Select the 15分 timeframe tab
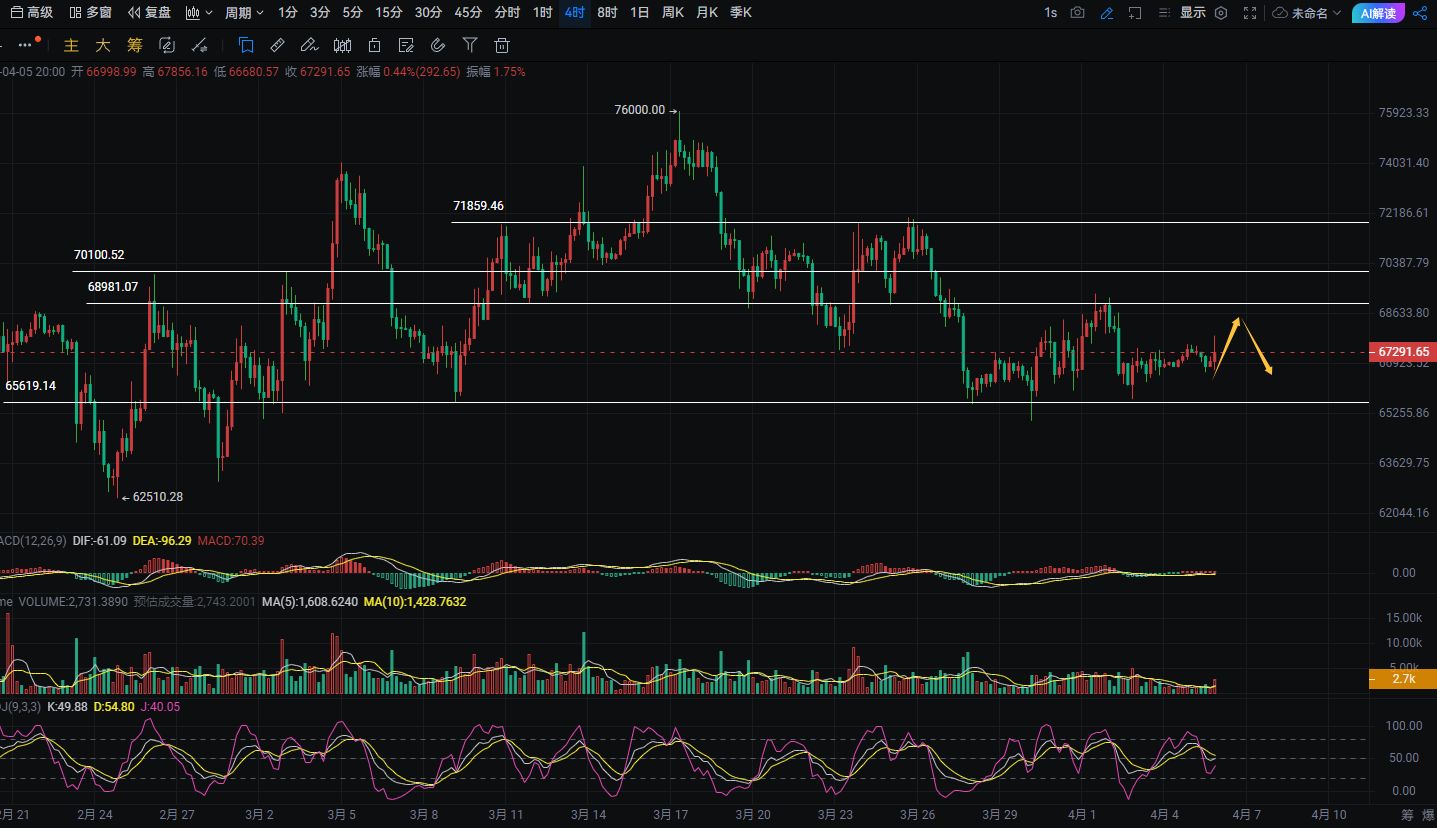Screen dimensions: 1437x828 point(389,13)
